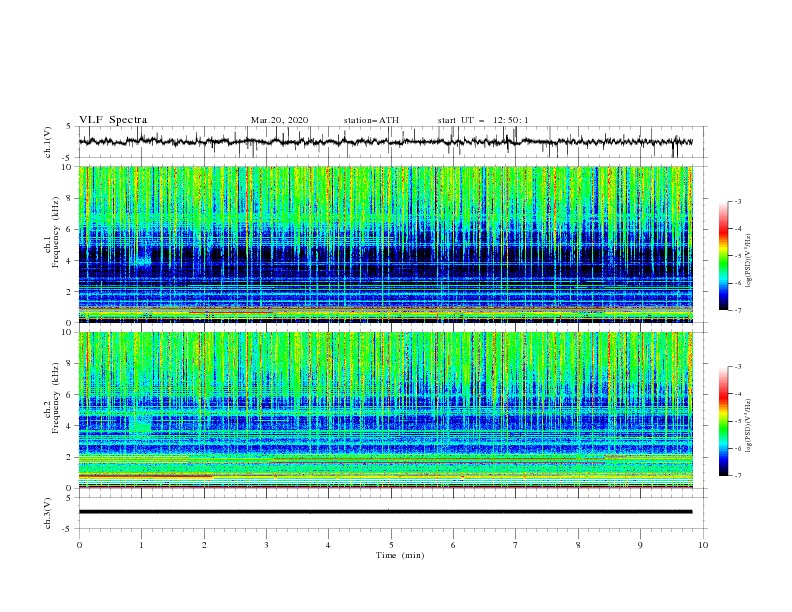Click the 'ch.3(V)' axis label
The width and height of the screenshot is (792, 612).
point(48,513)
